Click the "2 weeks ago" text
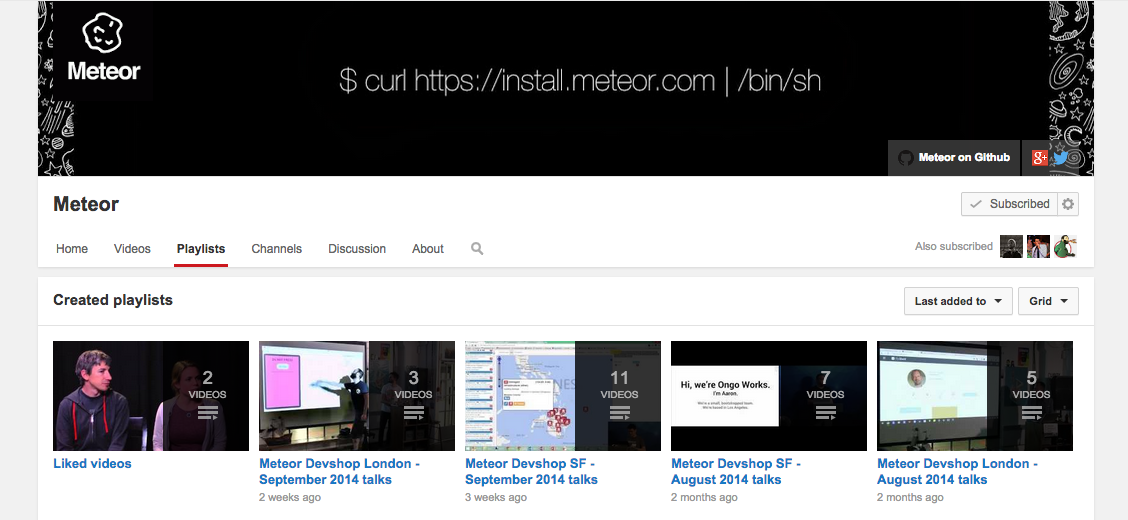The width and height of the screenshot is (1128, 520). point(290,497)
